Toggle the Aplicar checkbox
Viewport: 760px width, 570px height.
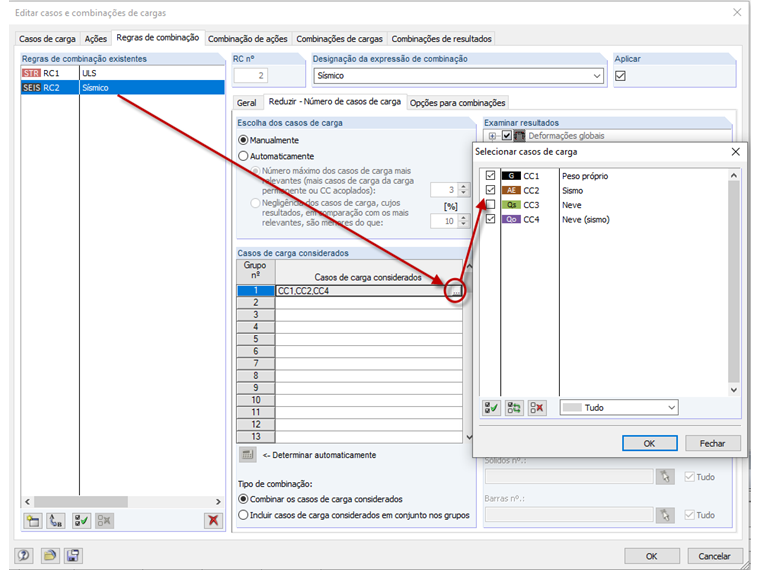(x=620, y=76)
